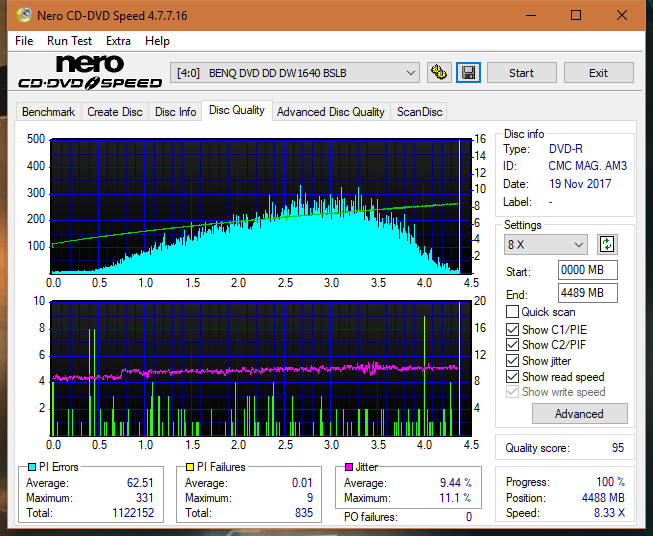Image resolution: width=653 pixels, height=536 pixels.
Task: Switch to the Disc Info tab
Action: click(x=175, y=112)
